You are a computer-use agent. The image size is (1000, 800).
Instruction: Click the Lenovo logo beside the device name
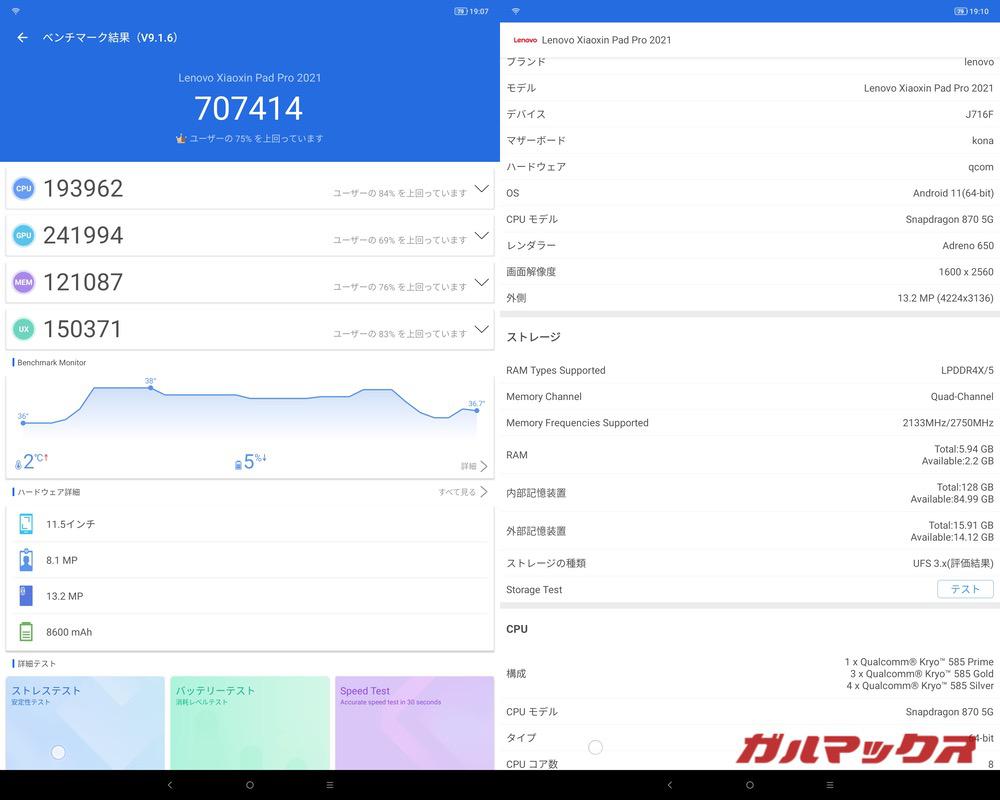(x=524, y=40)
